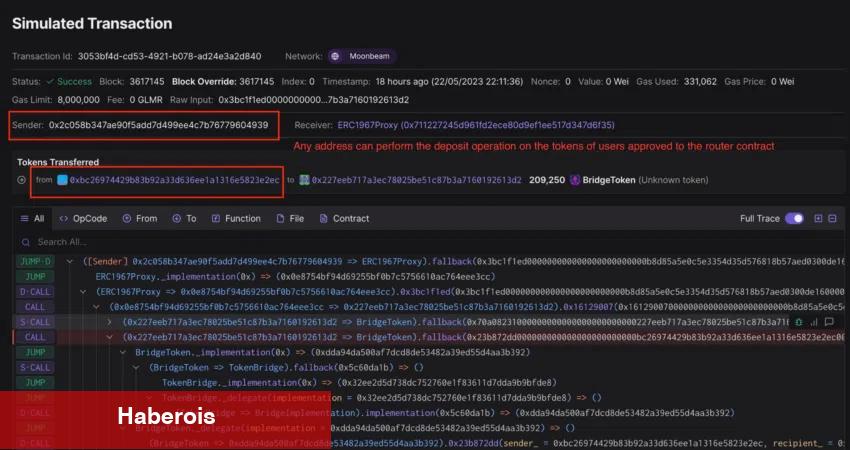Click the comment icon on the S-CALL row
The height and width of the screenshot is (450, 850).
click(829, 322)
